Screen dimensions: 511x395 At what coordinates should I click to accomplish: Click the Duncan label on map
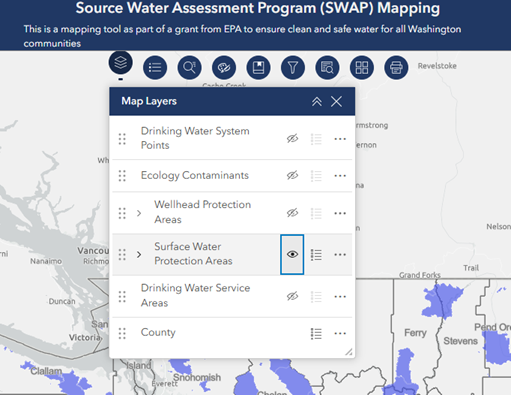click(x=62, y=301)
